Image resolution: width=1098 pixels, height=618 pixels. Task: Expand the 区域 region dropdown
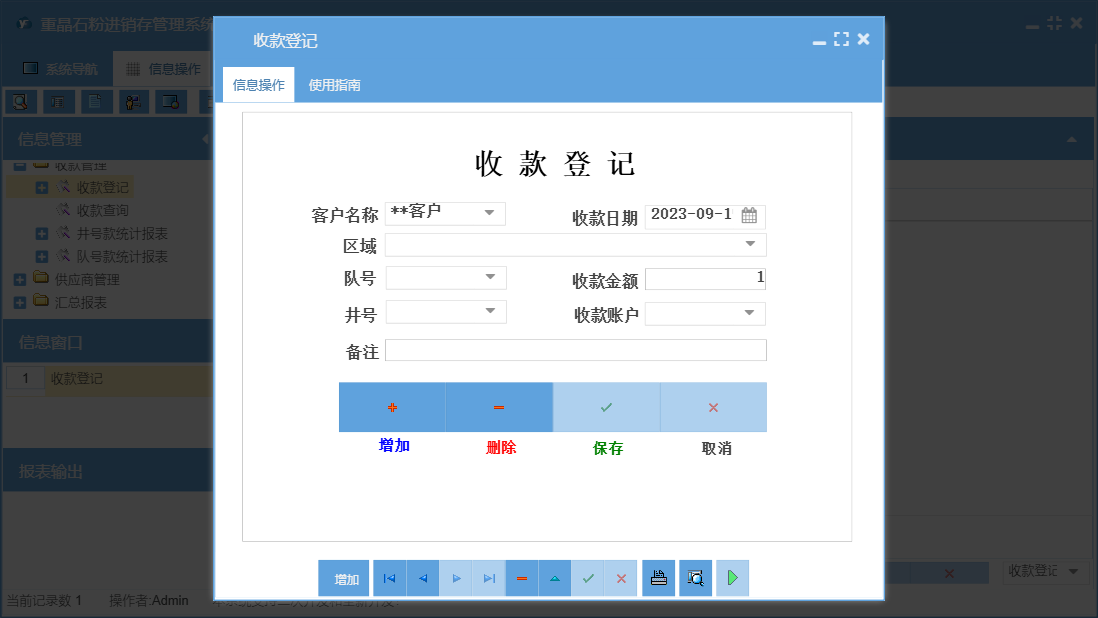click(x=750, y=244)
